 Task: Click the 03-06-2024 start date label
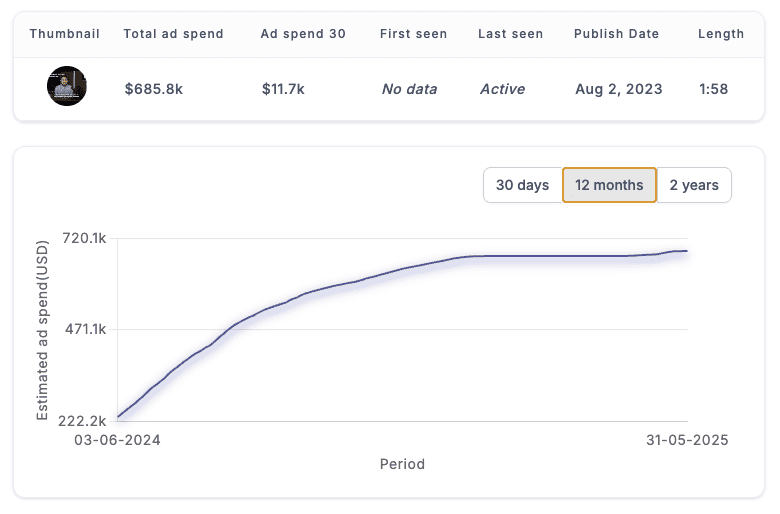point(117,440)
